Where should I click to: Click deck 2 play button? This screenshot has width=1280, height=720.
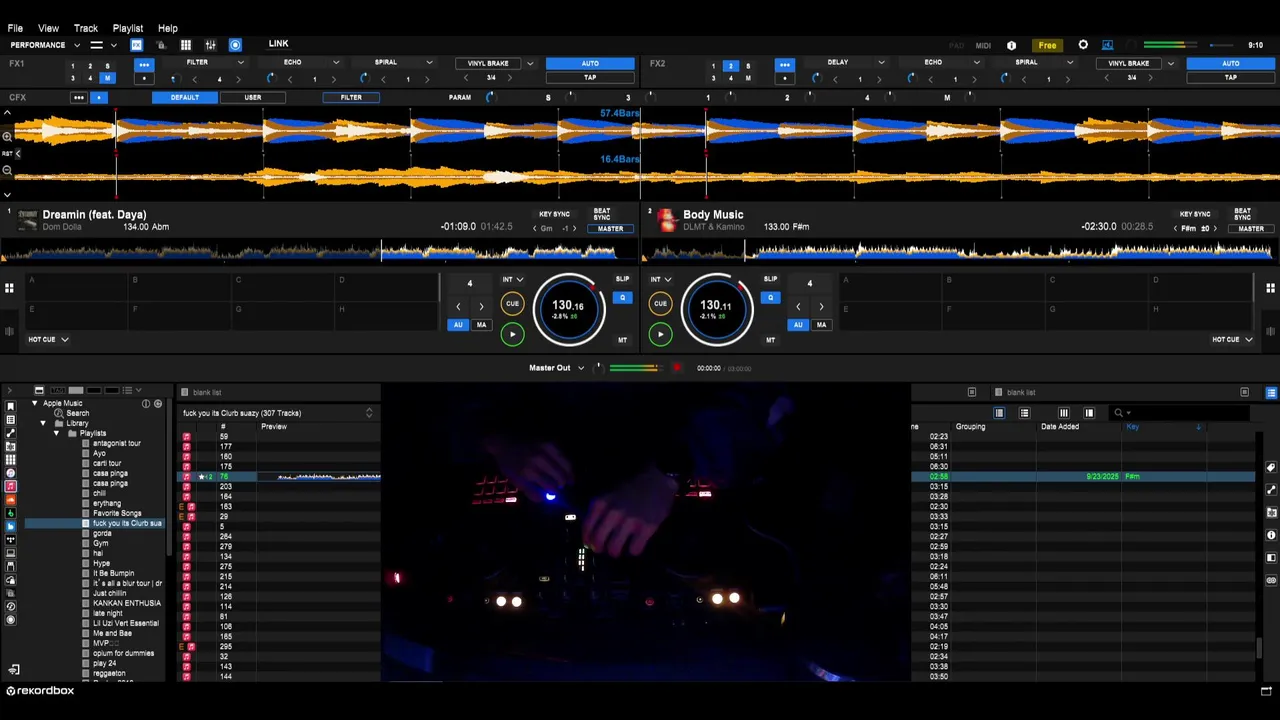pos(660,335)
